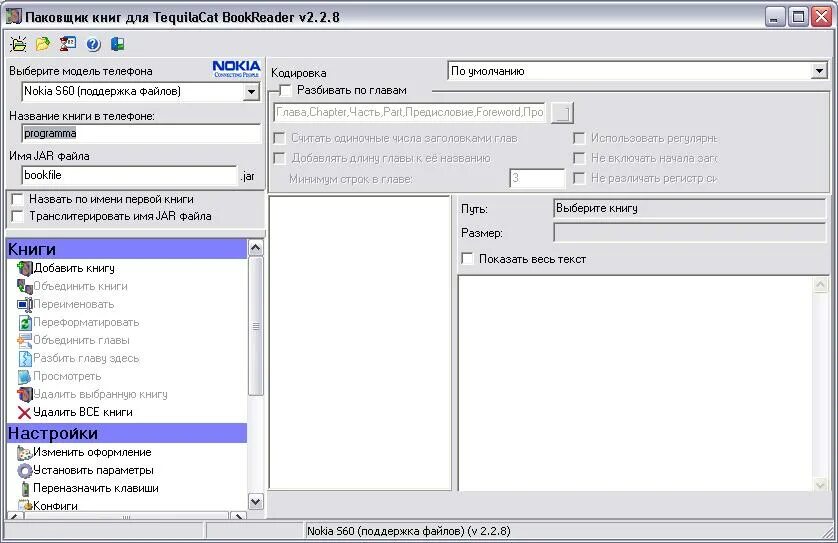Screen dimensions: 838x543
Task: Open the phone model dropdown
Action: [251, 92]
